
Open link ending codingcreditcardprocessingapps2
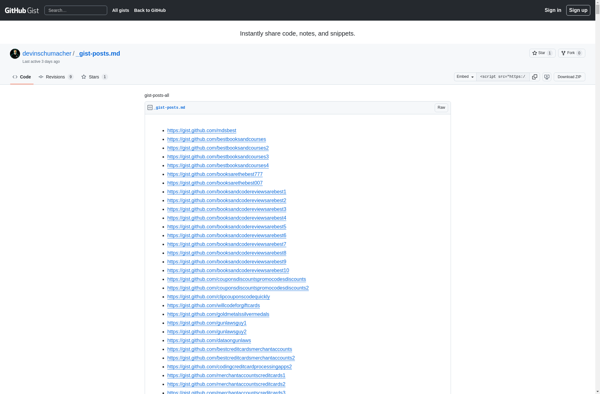tap(229, 367)
